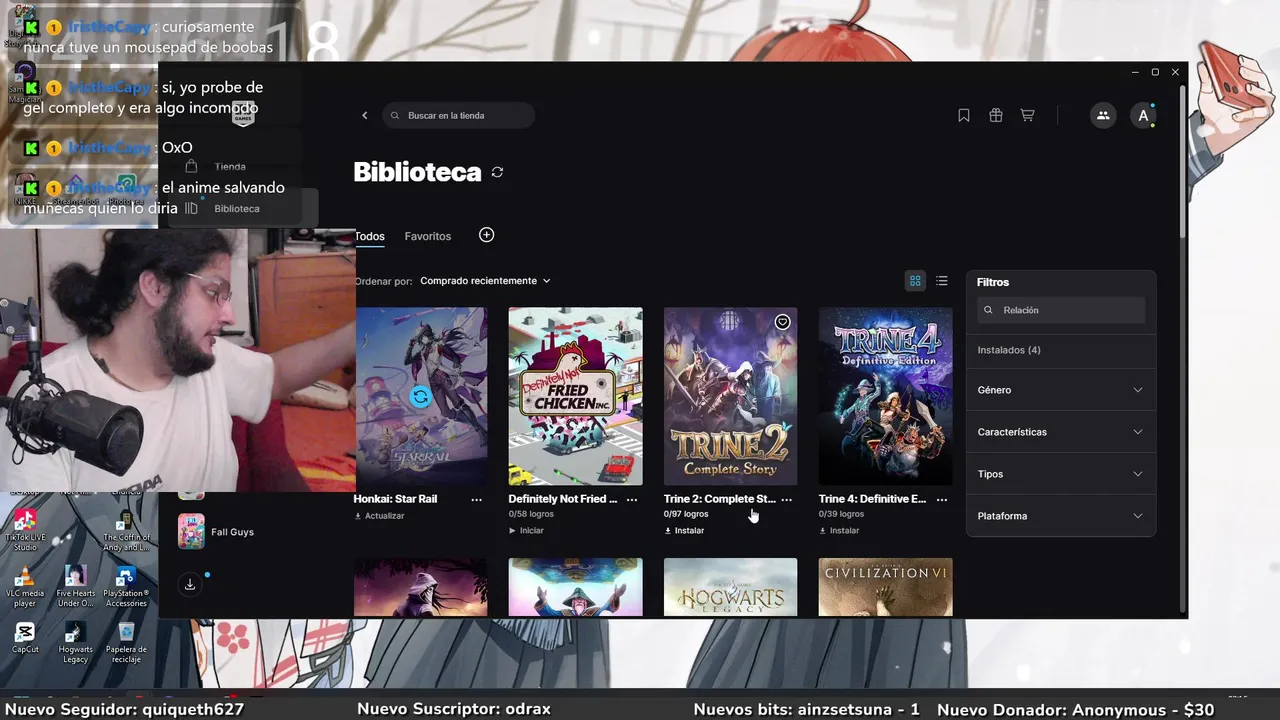Open PlayStation Accessories desktop shortcut
This screenshot has width=1280, height=720.
pyautogui.click(x=126, y=586)
